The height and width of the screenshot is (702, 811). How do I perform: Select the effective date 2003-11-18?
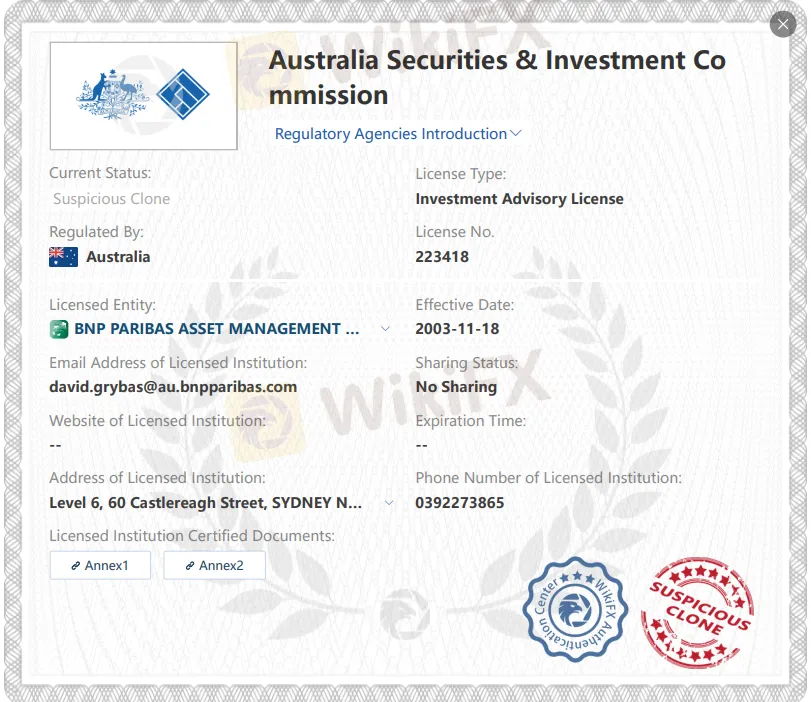(x=457, y=328)
